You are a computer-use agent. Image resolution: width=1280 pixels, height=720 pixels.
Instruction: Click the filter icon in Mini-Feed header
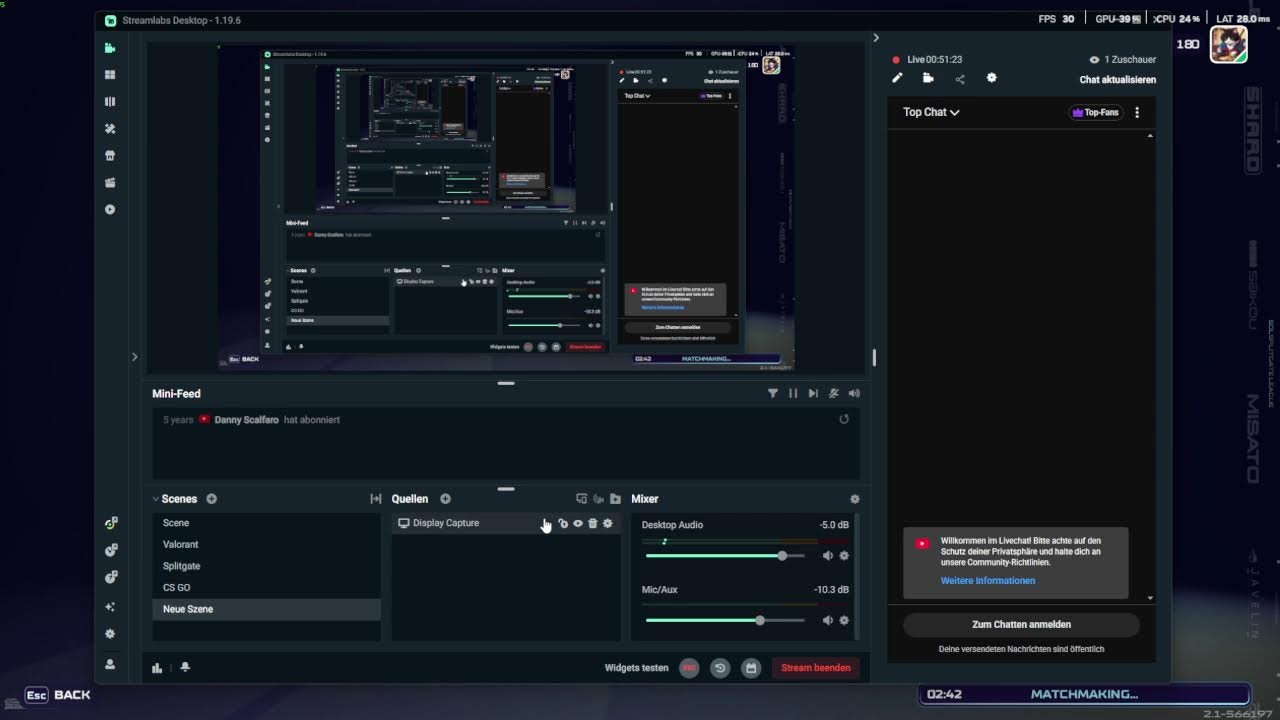[x=772, y=393]
